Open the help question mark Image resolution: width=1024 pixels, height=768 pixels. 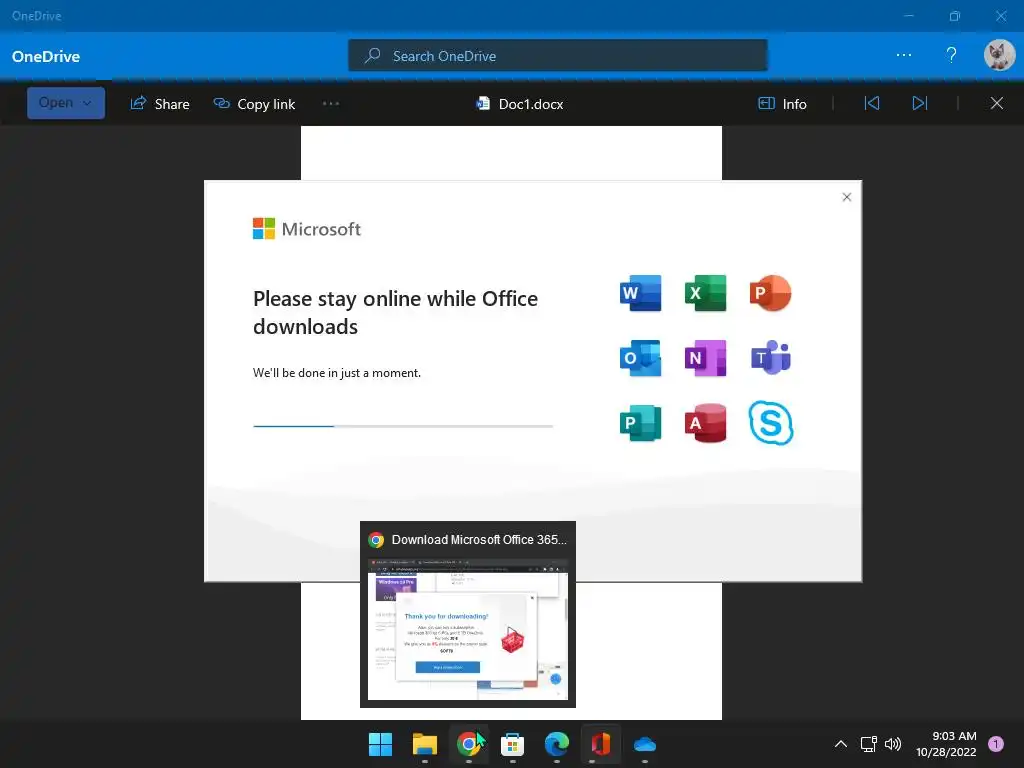[x=952, y=55]
